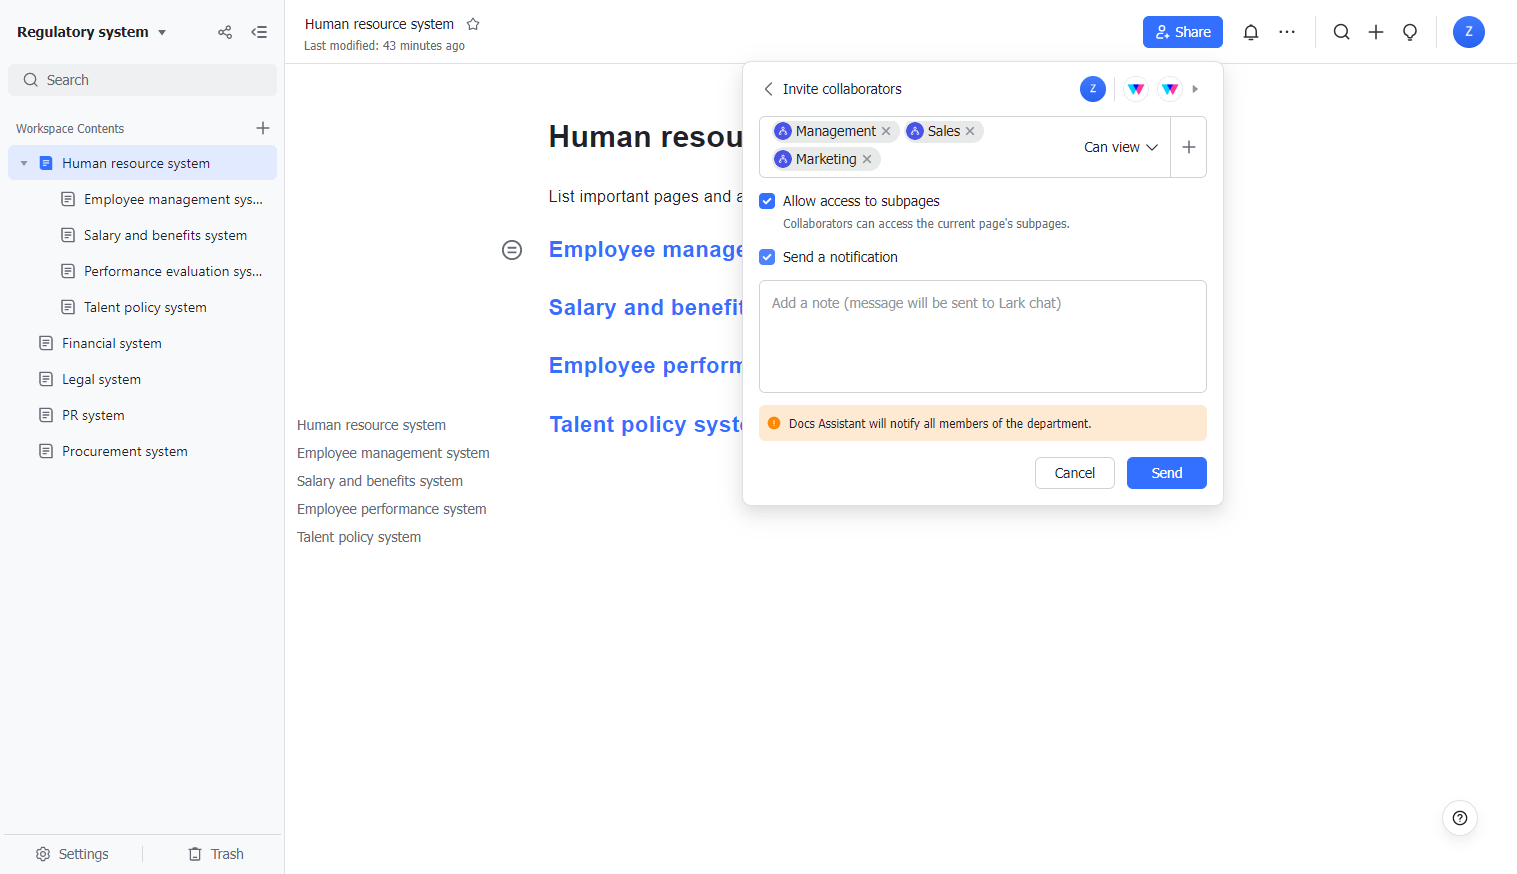The height and width of the screenshot is (874, 1517).
Task: Jump to Employee performance system outline entry
Action: pyautogui.click(x=392, y=509)
